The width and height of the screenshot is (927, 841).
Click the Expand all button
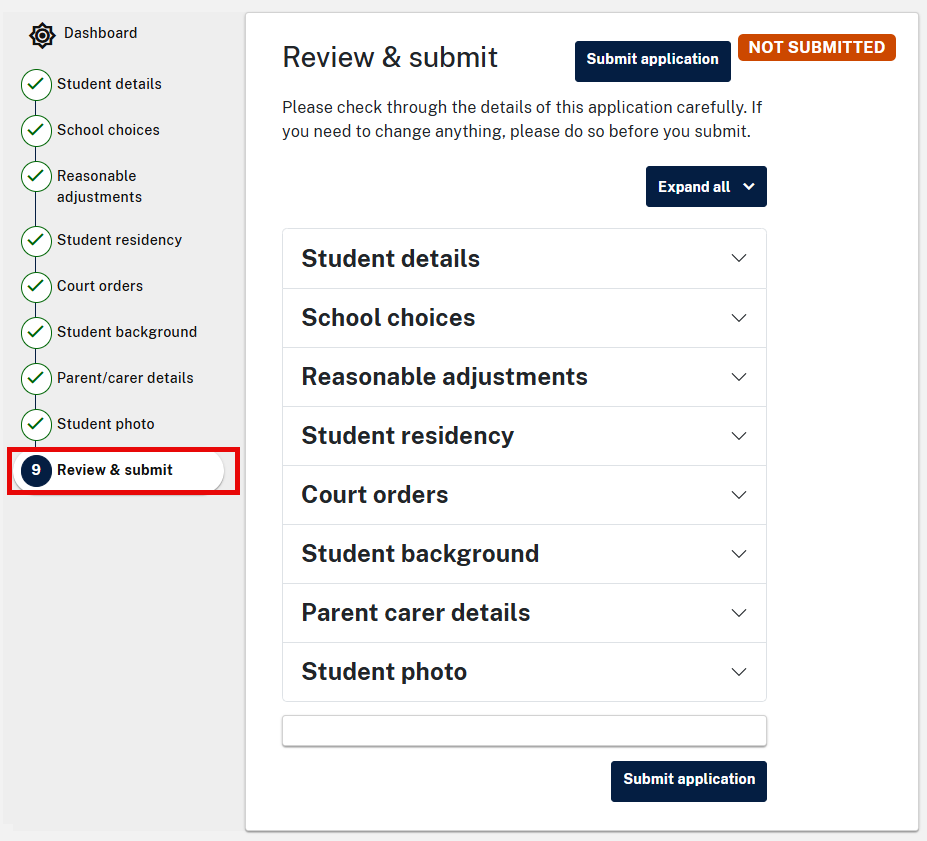click(706, 187)
